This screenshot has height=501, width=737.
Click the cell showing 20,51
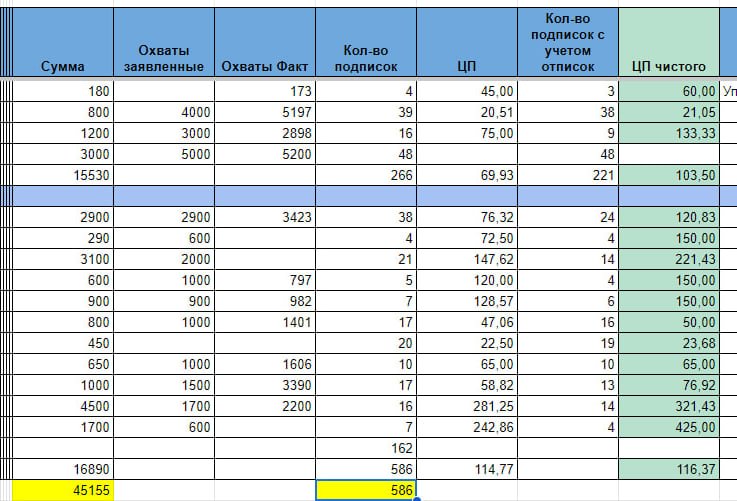[467, 112]
